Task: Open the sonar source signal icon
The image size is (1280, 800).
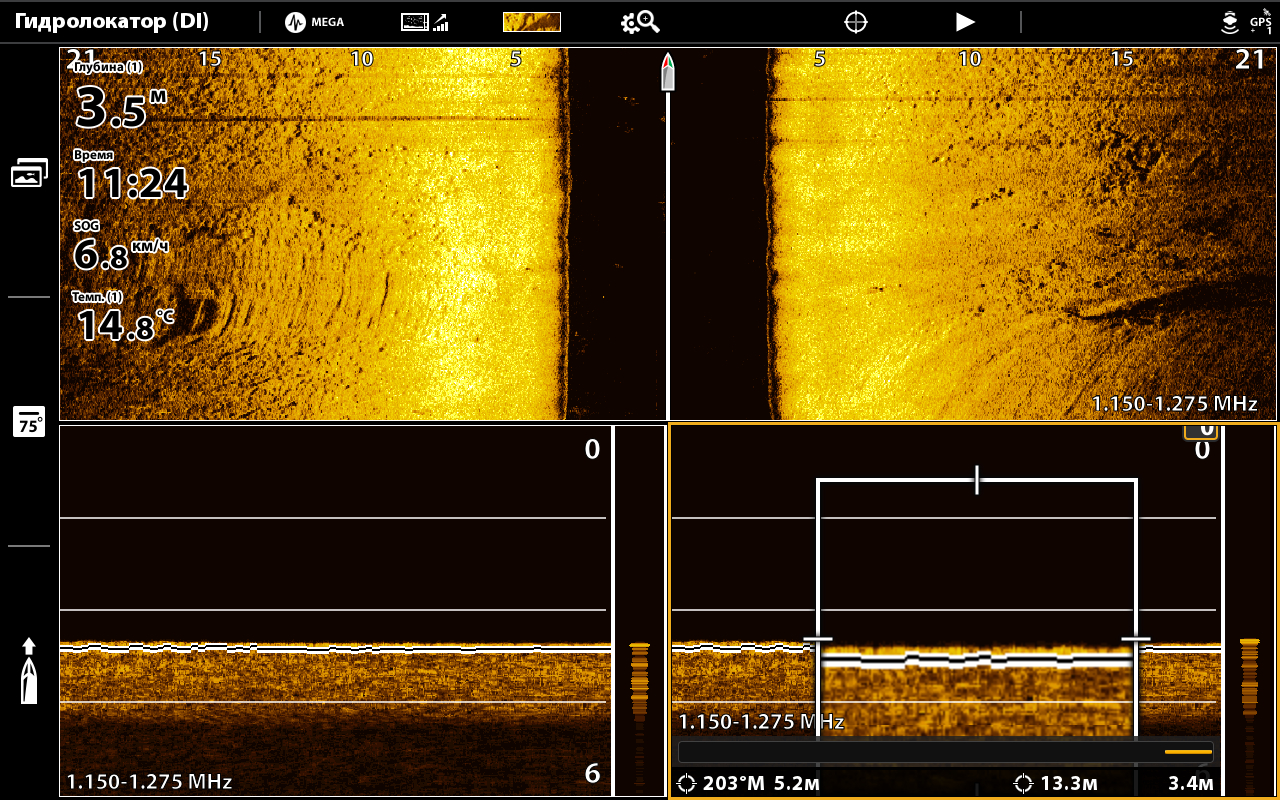Action: click(424, 22)
